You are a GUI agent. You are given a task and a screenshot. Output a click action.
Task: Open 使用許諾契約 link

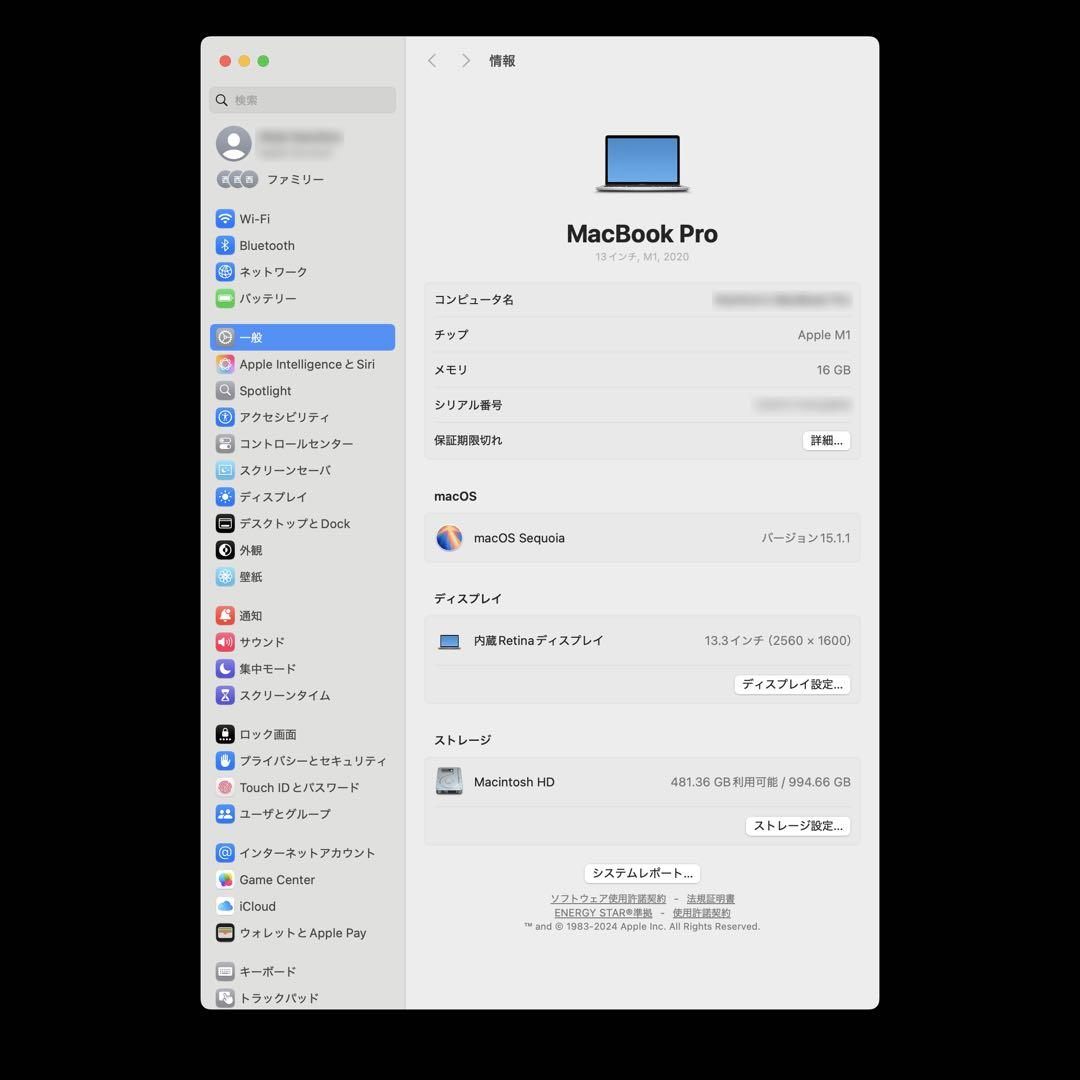tap(701, 913)
